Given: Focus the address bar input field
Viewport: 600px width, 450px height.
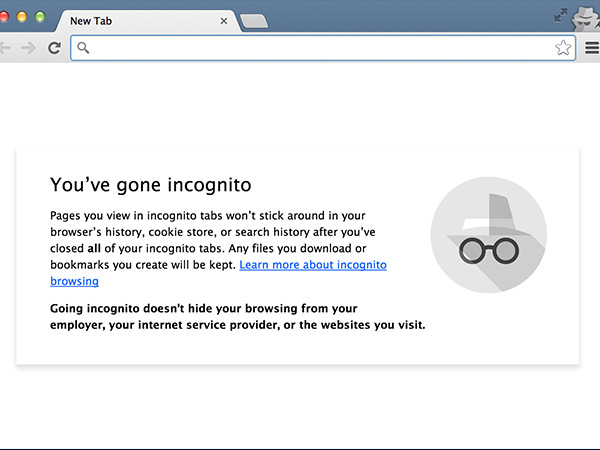Looking at the screenshot, I should click(x=320, y=48).
